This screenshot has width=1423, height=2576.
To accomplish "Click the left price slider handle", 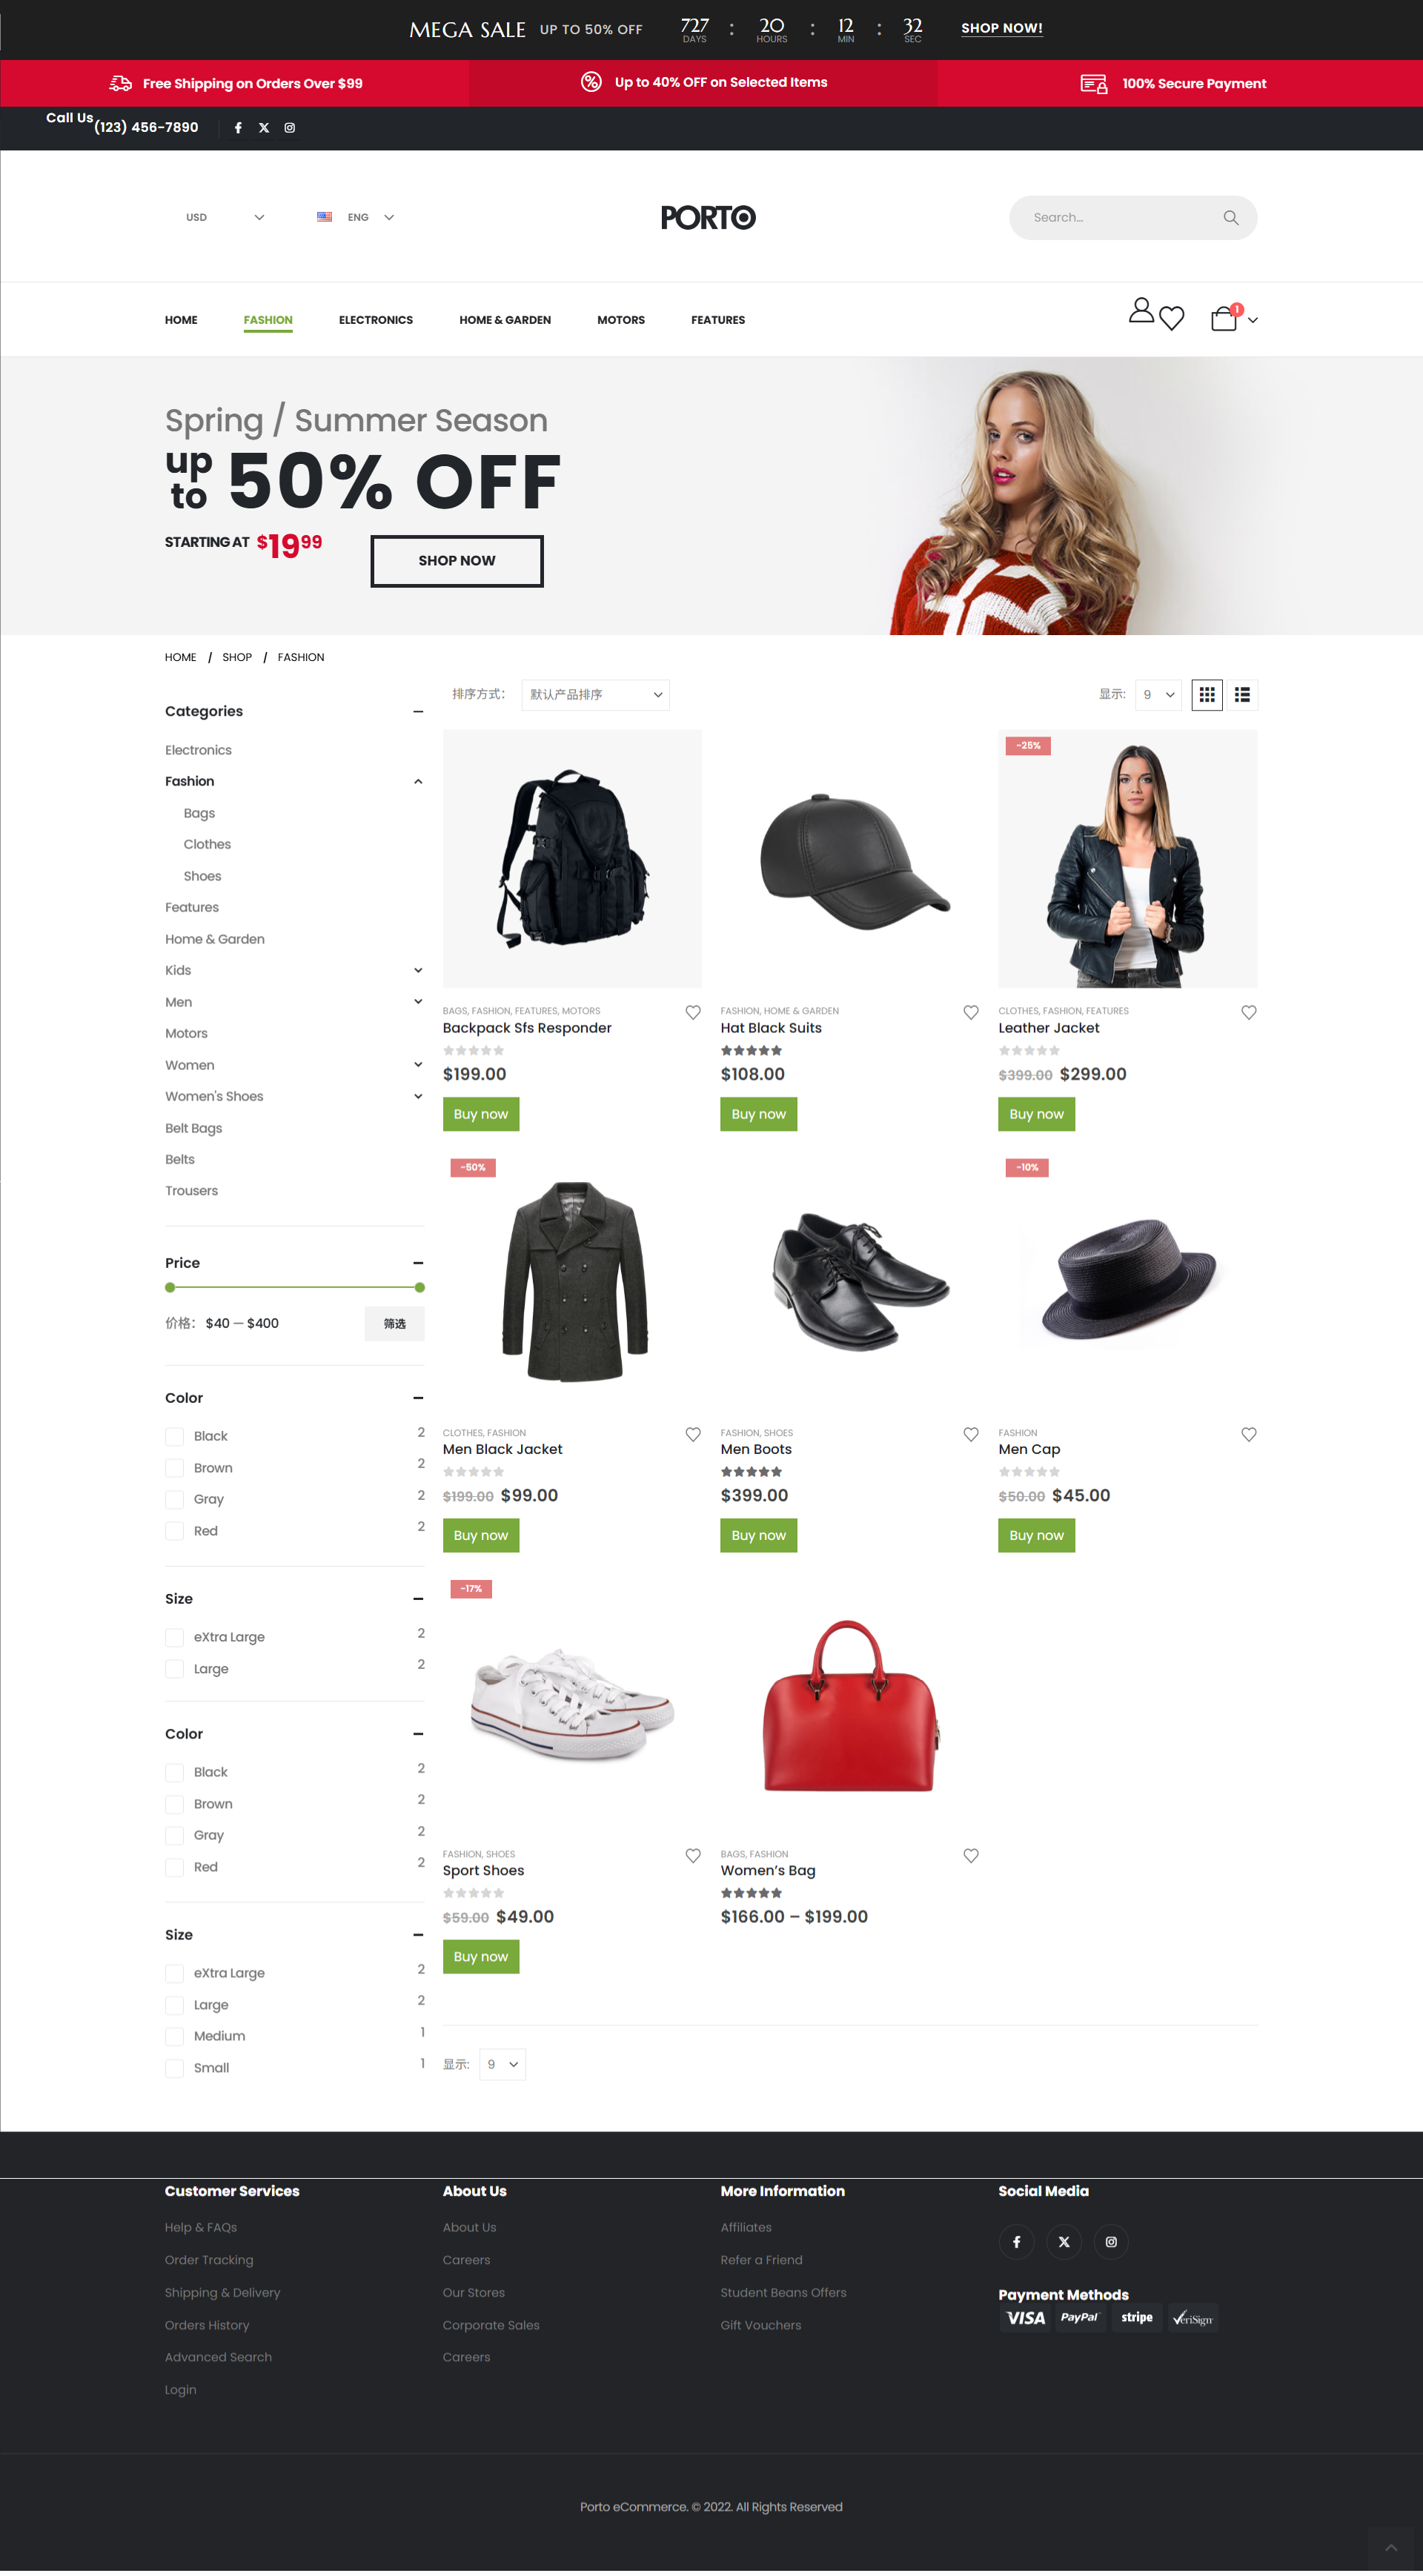I will click(170, 1288).
